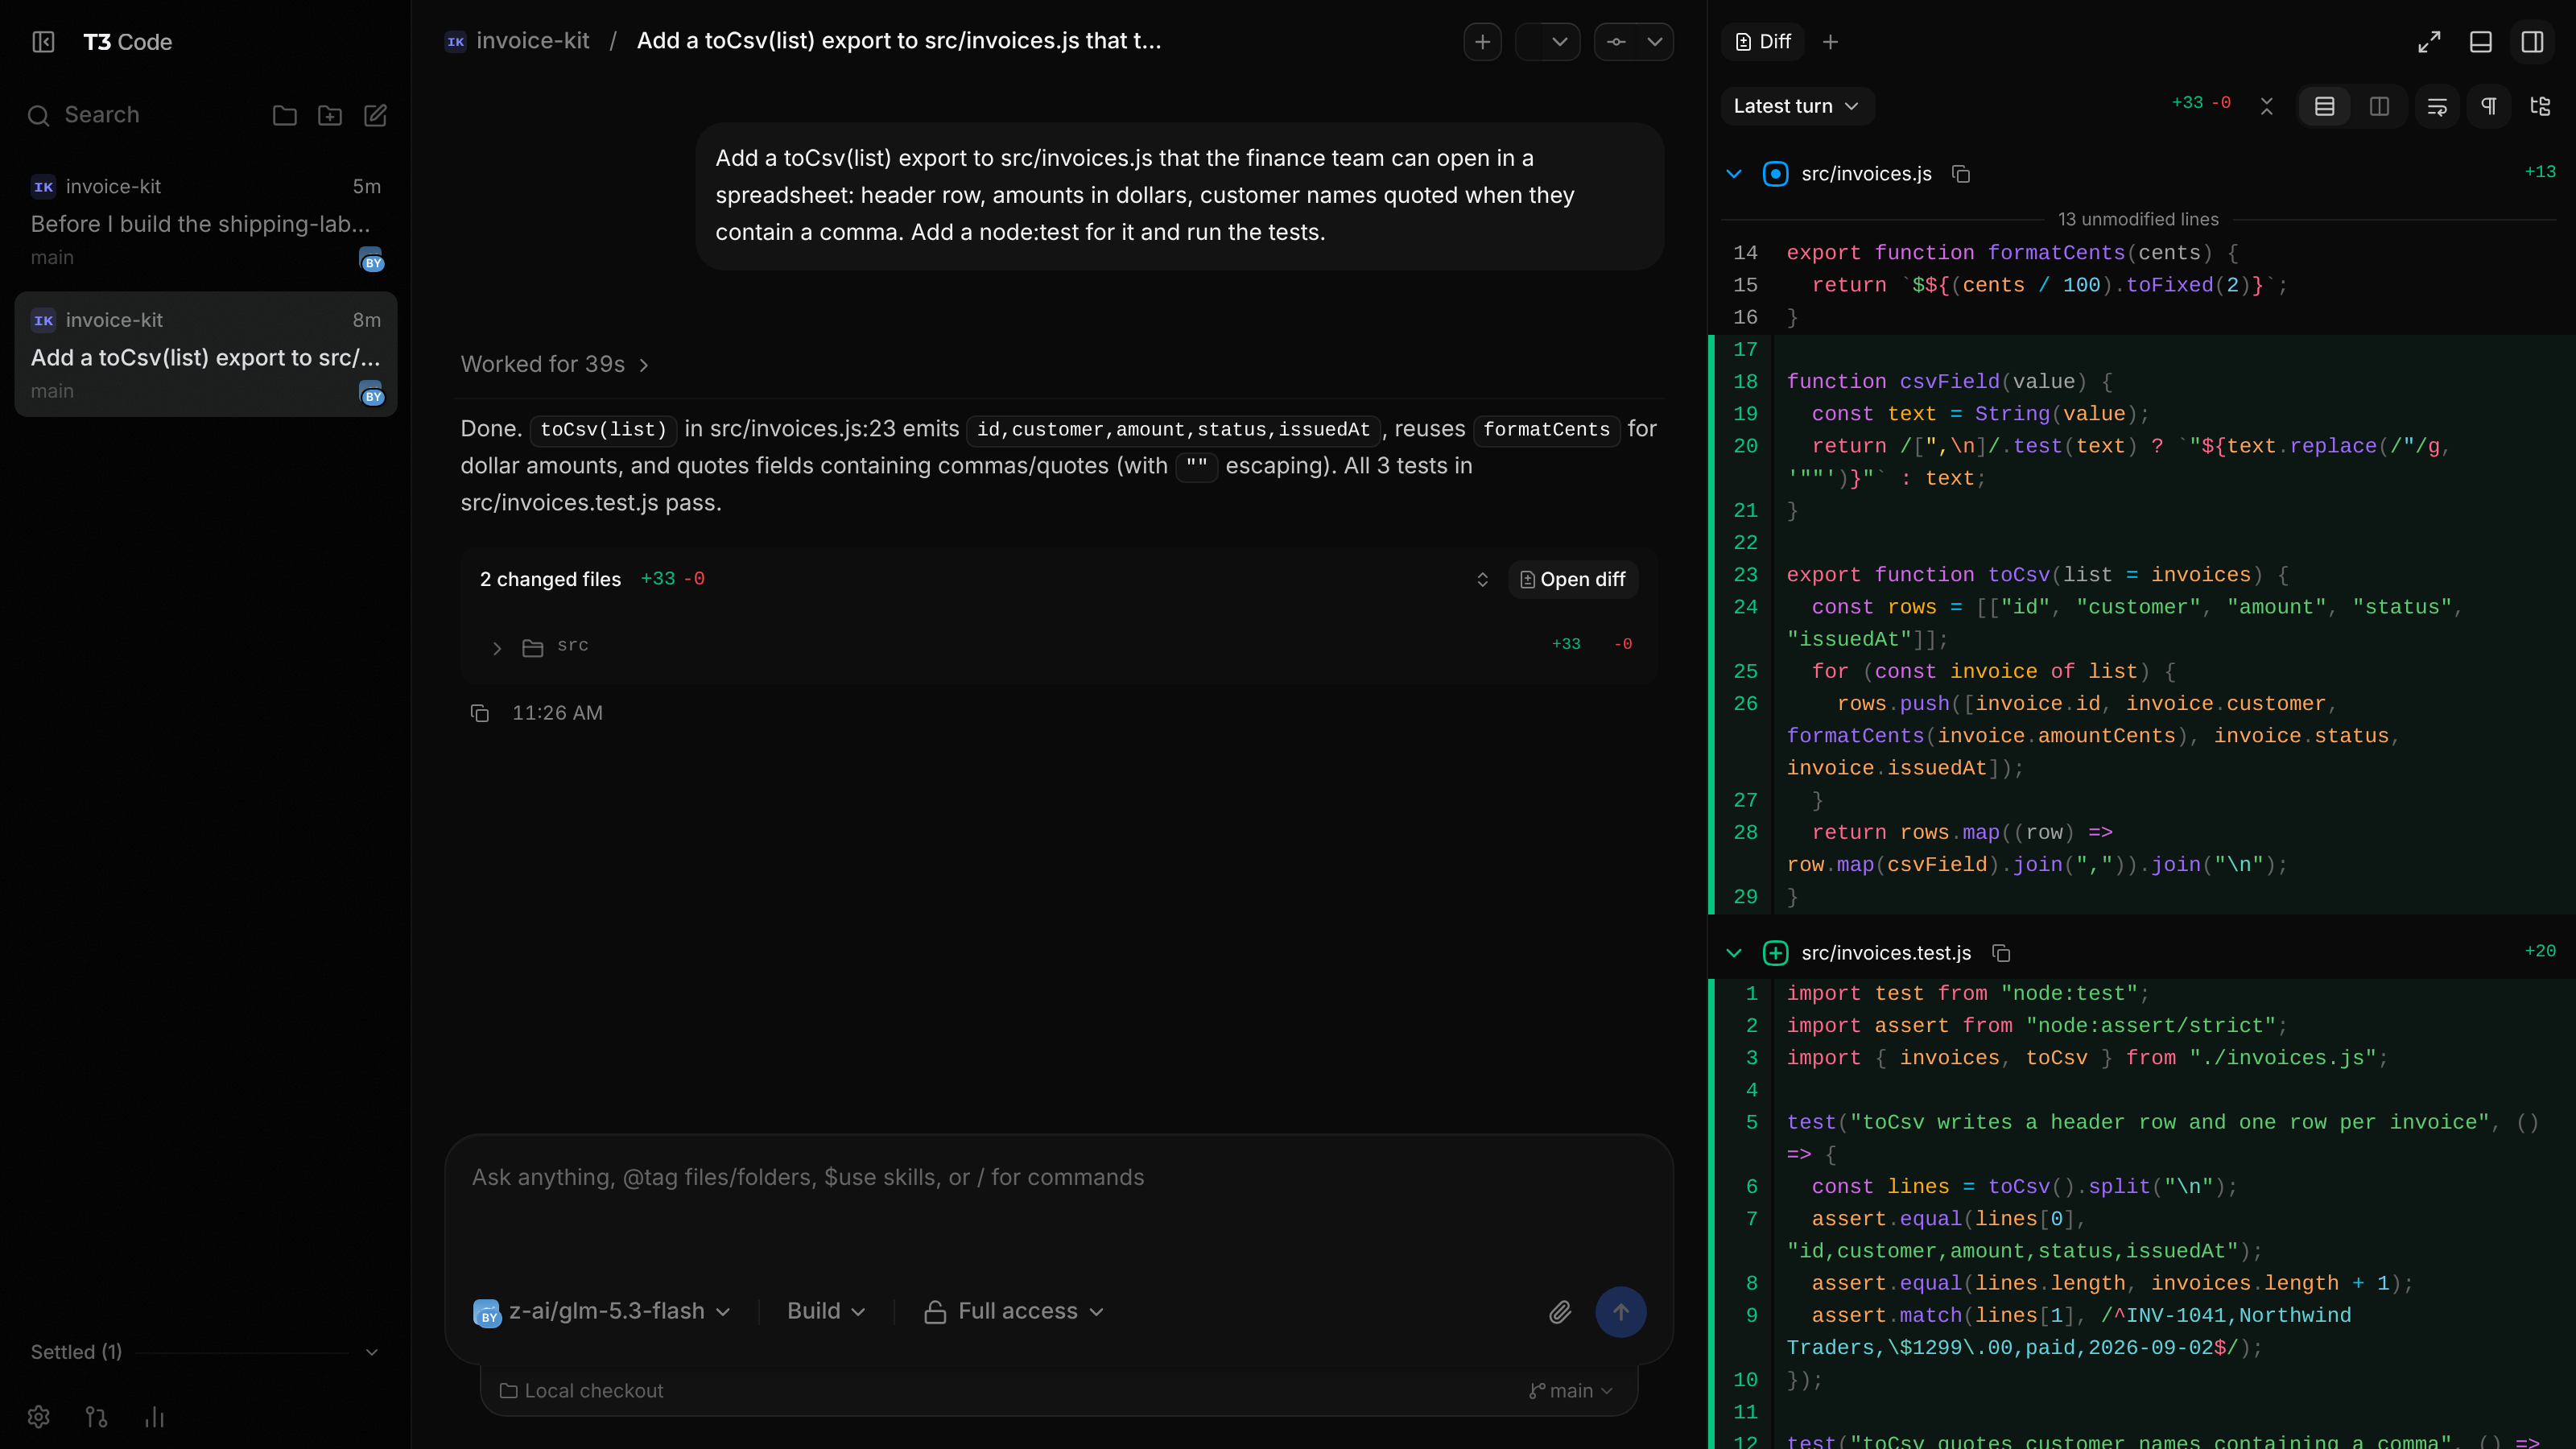
Task: Toggle the bottom panel layout icon
Action: [2481, 42]
